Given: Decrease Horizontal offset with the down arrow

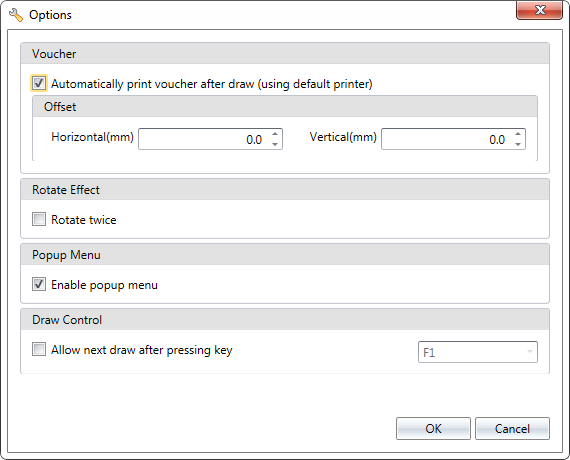Looking at the screenshot, I should click(275, 144).
